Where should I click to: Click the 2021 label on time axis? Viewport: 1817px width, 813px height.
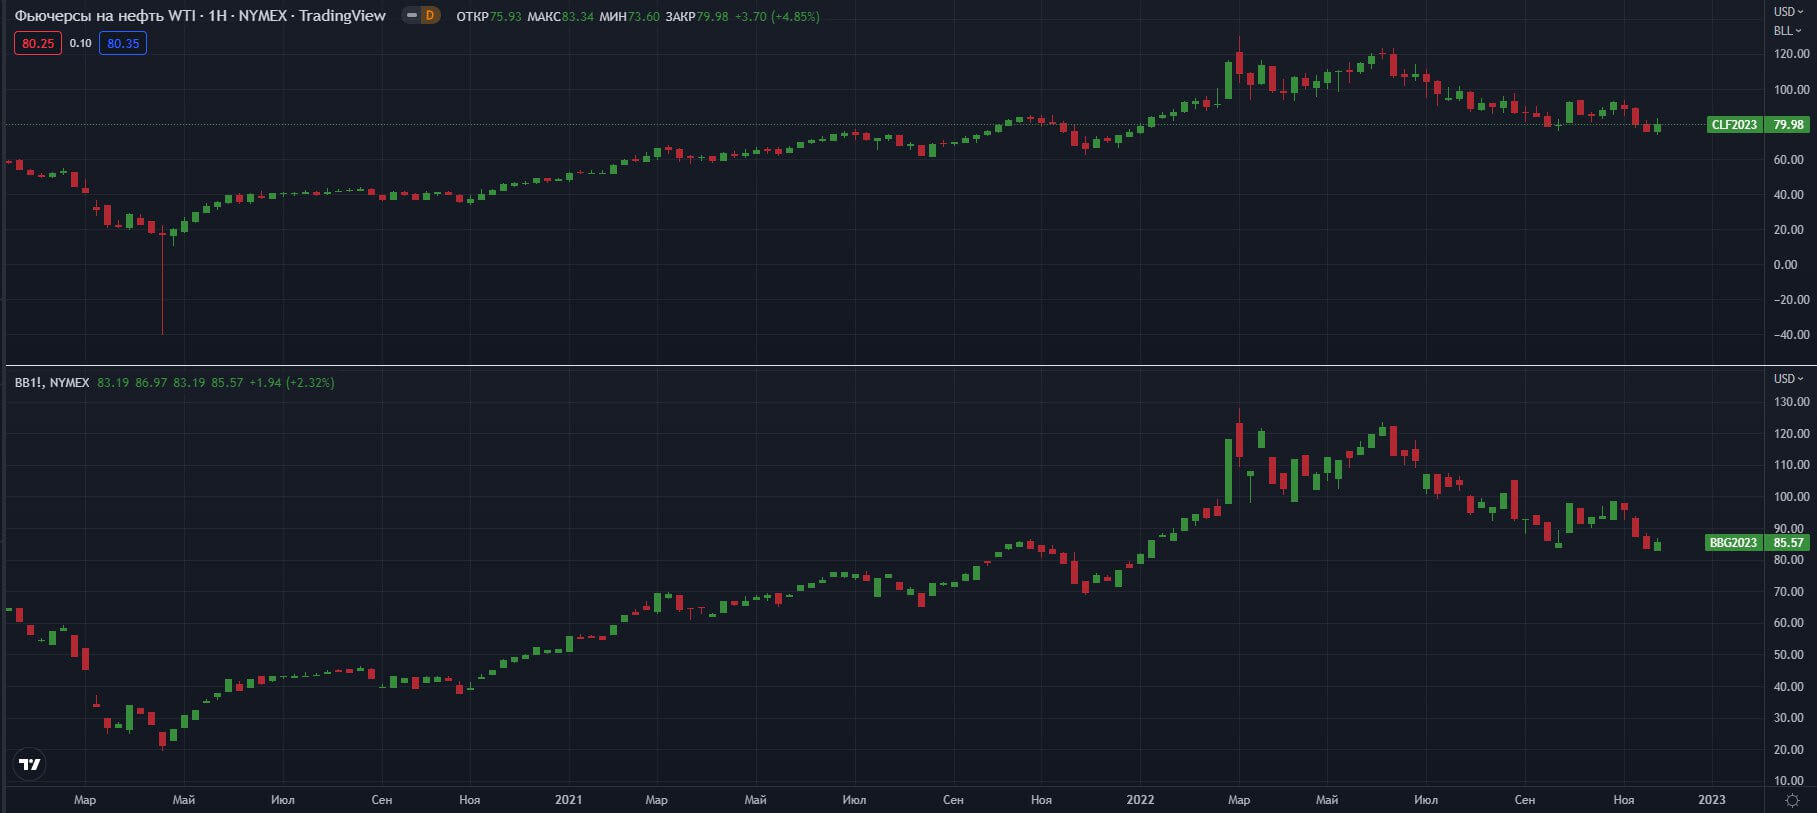(568, 800)
